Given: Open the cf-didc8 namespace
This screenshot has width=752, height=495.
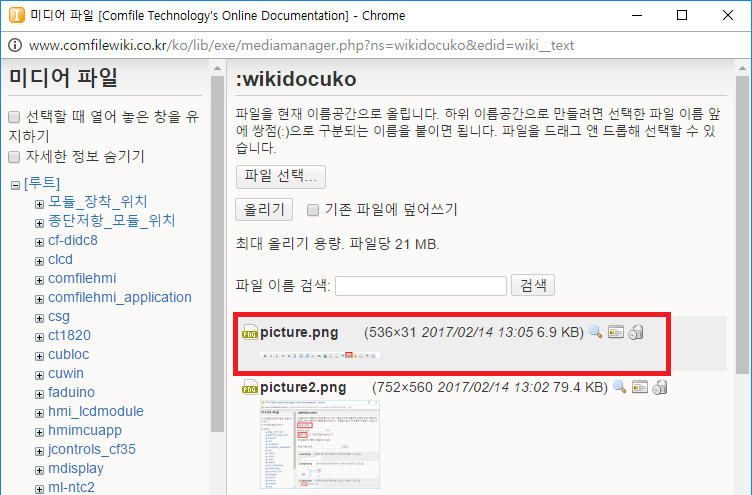Looking at the screenshot, I should [x=72, y=240].
